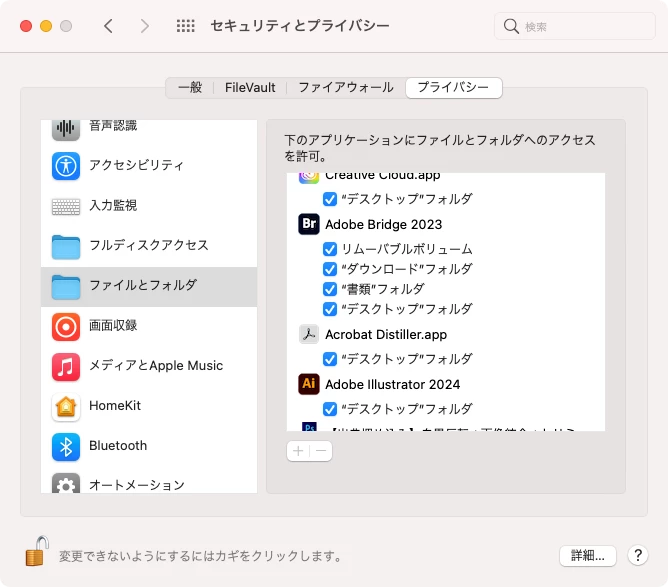Select HomeKit label in the sidebar

click(x=115, y=406)
